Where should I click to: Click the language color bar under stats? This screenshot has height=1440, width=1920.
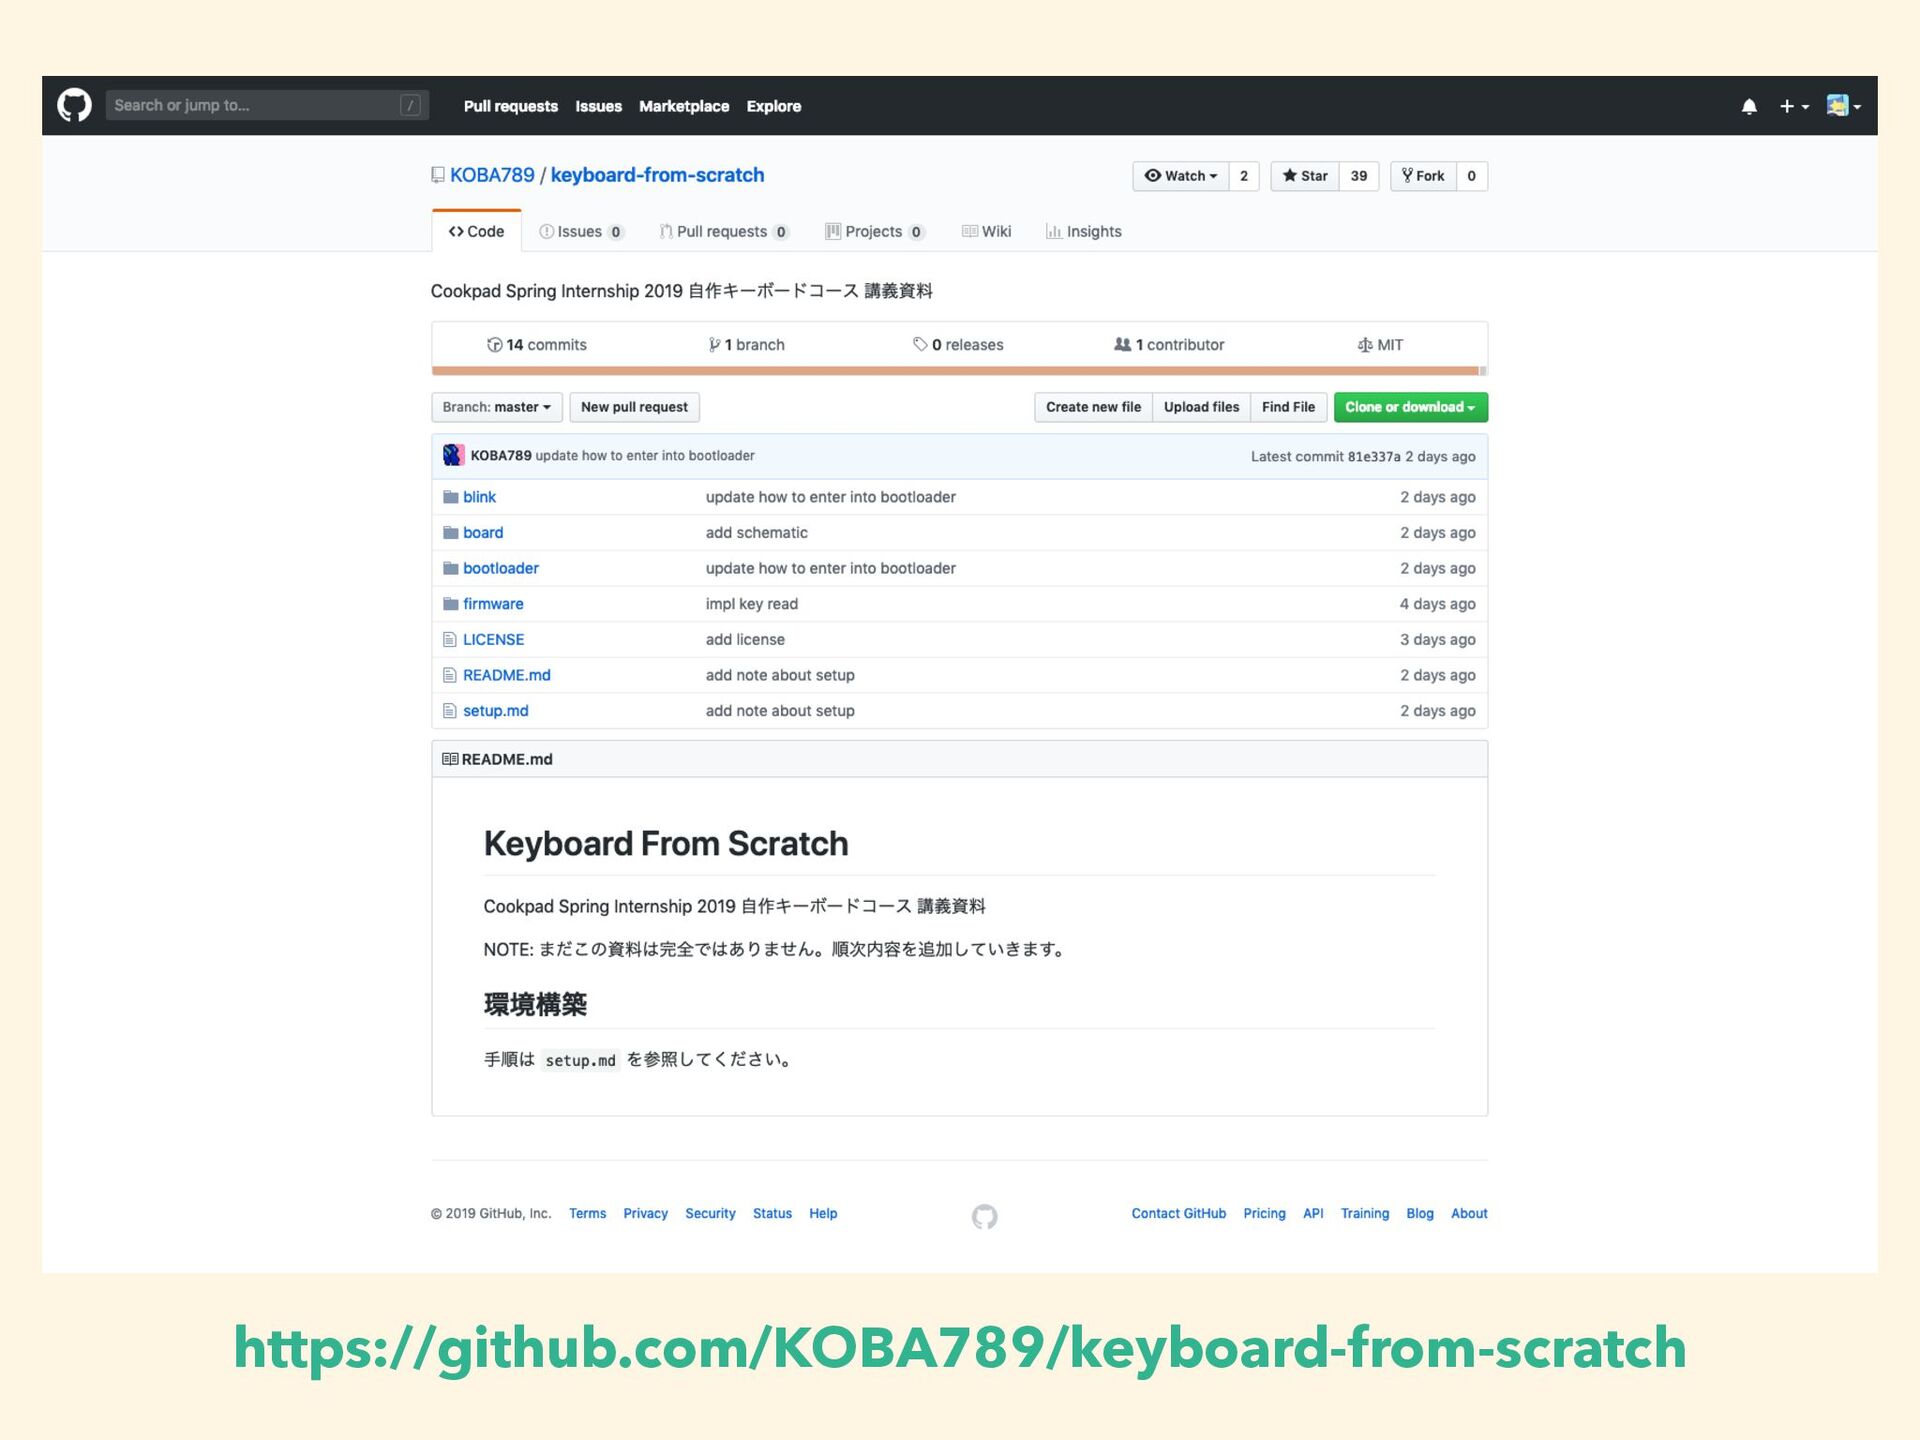tap(956, 371)
